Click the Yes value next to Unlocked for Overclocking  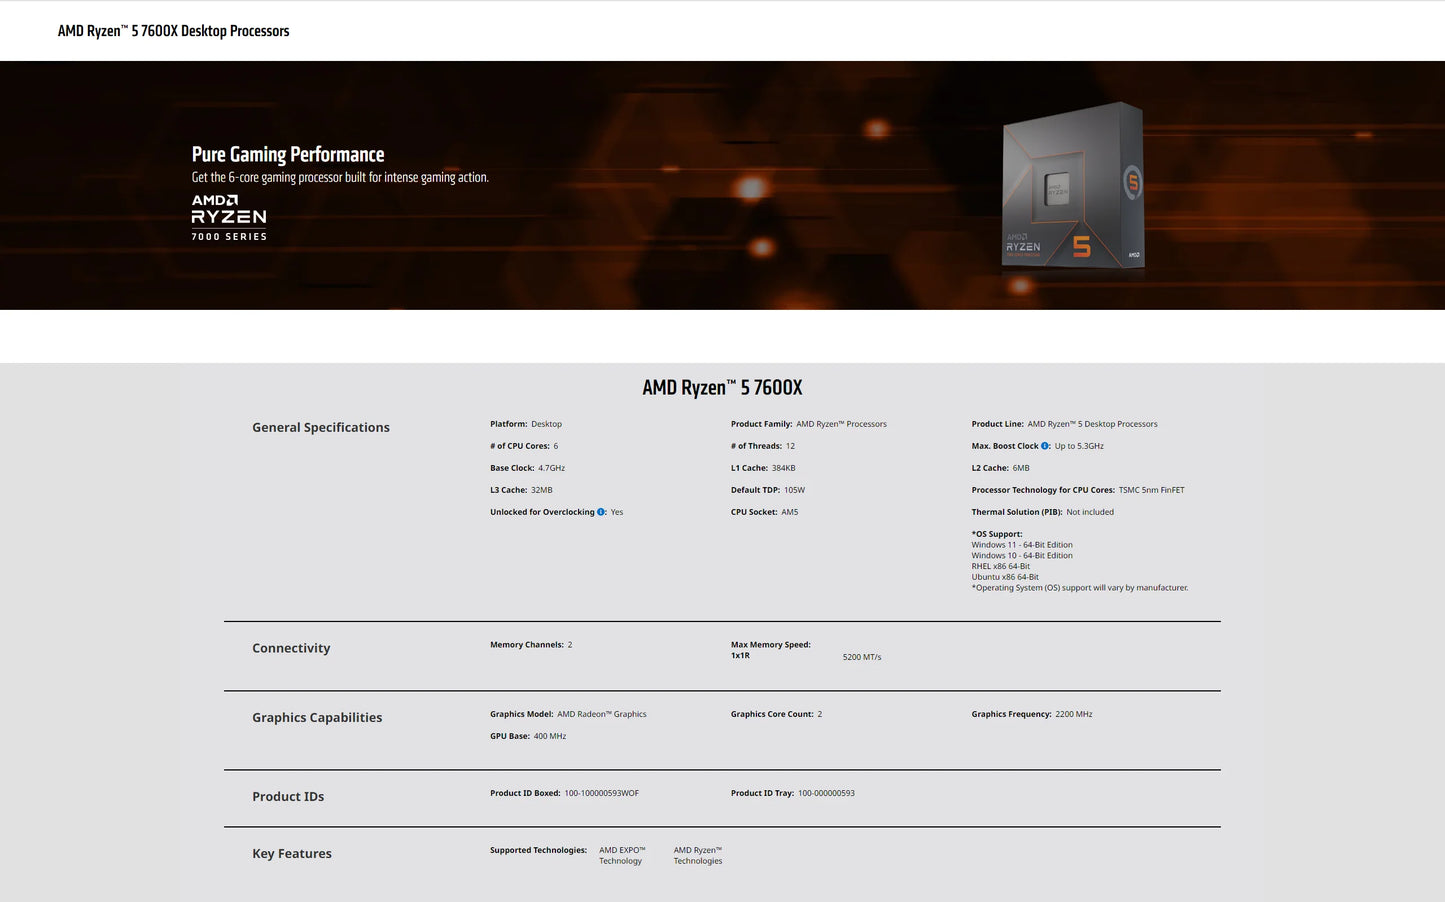click(617, 512)
